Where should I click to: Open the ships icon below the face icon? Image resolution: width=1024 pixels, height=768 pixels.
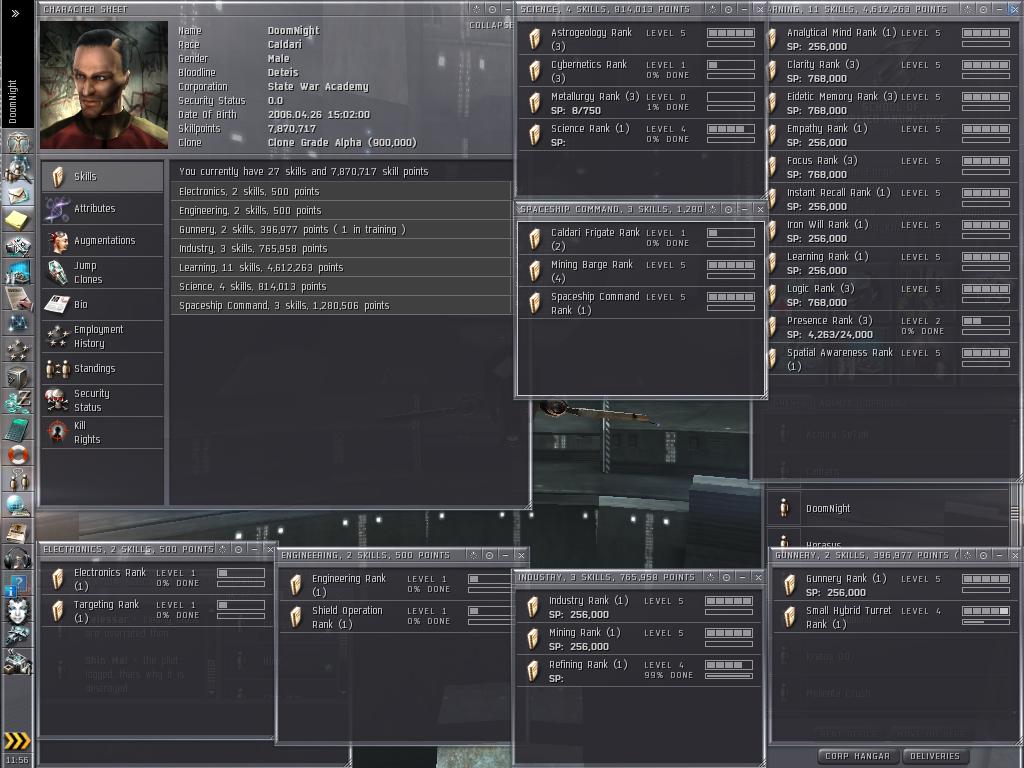tap(17, 635)
